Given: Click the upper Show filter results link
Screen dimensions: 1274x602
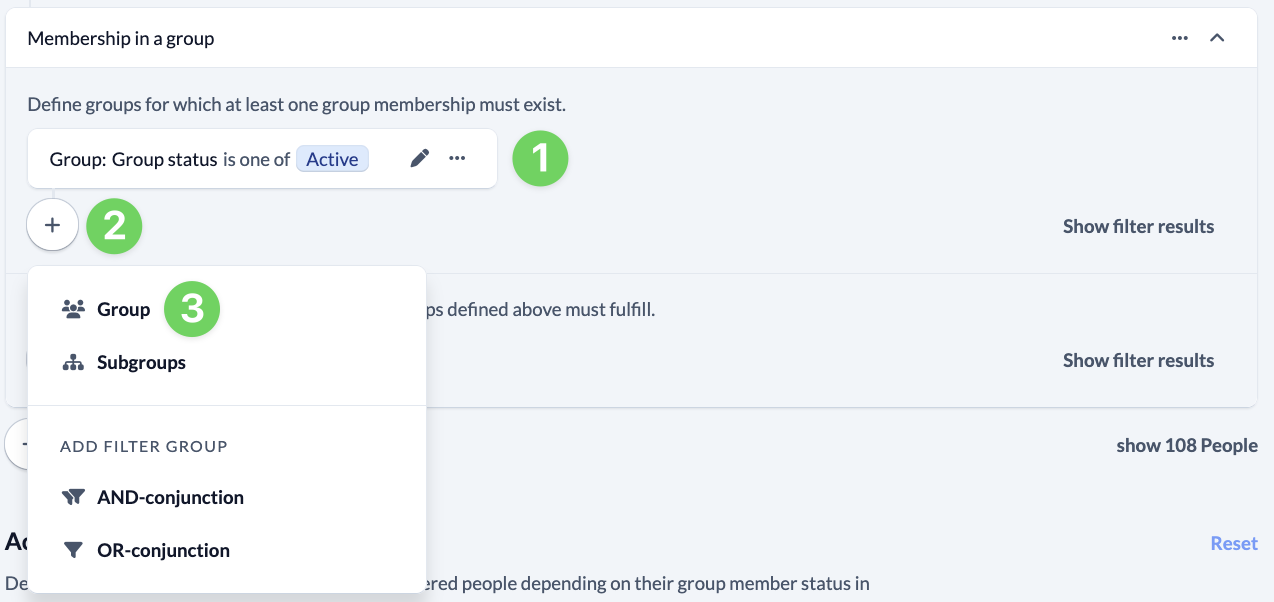Looking at the screenshot, I should [x=1138, y=226].
